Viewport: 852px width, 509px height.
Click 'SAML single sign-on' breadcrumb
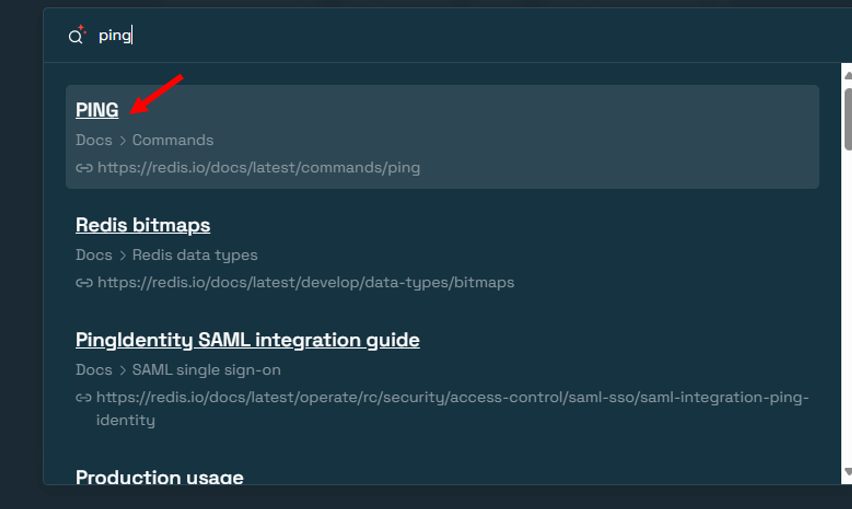click(x=206, y=370)
